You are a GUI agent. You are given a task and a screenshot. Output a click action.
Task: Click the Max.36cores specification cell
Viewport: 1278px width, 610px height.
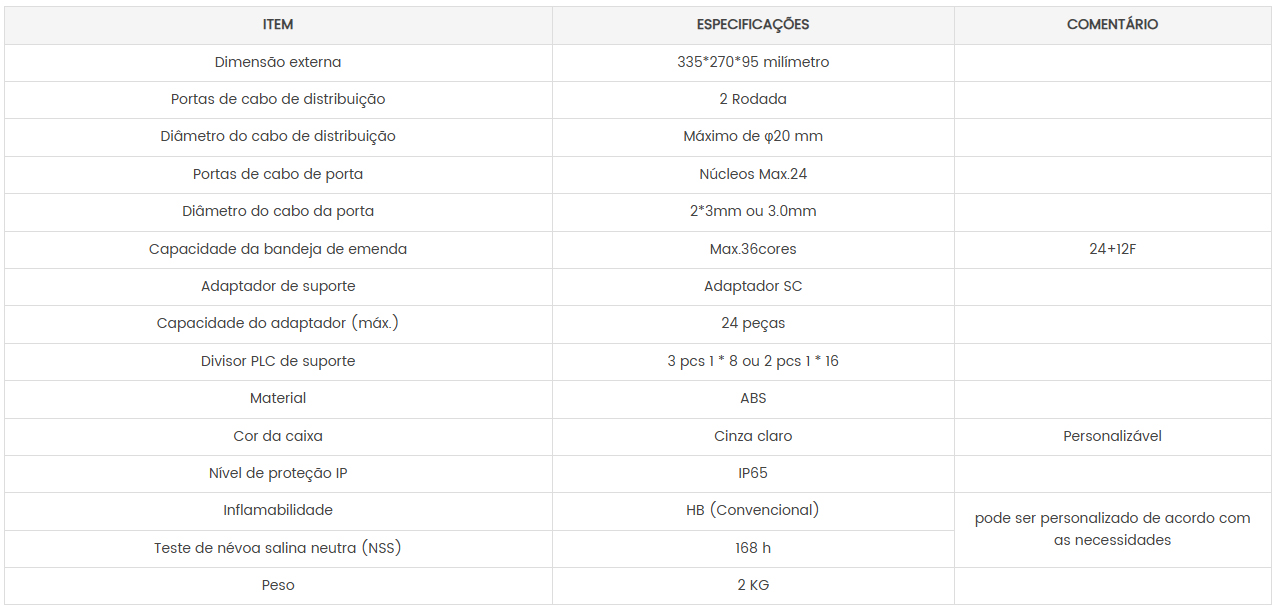tap(753, 249)
